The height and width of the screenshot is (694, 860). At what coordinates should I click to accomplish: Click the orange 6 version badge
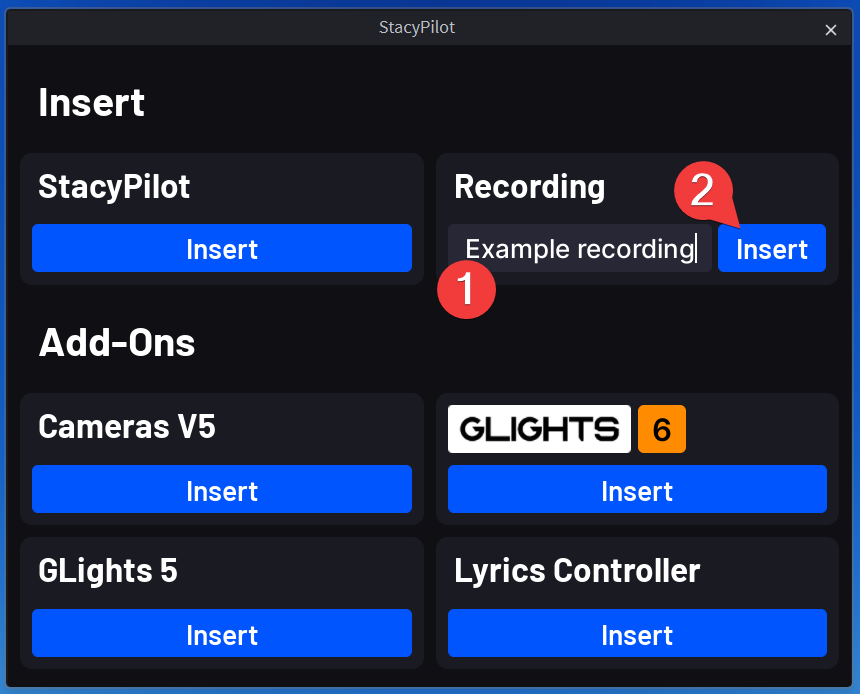pyautogui.click(x=661, y=429)
